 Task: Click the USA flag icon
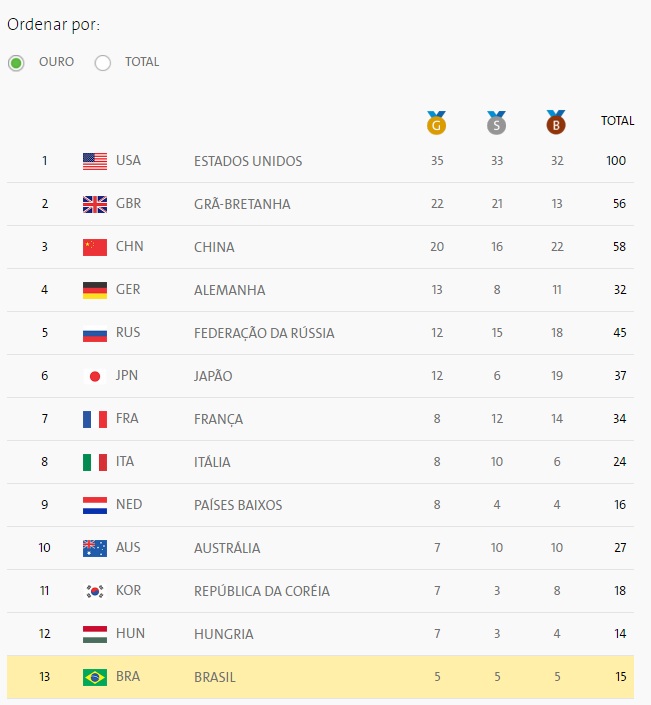(95, 161)
